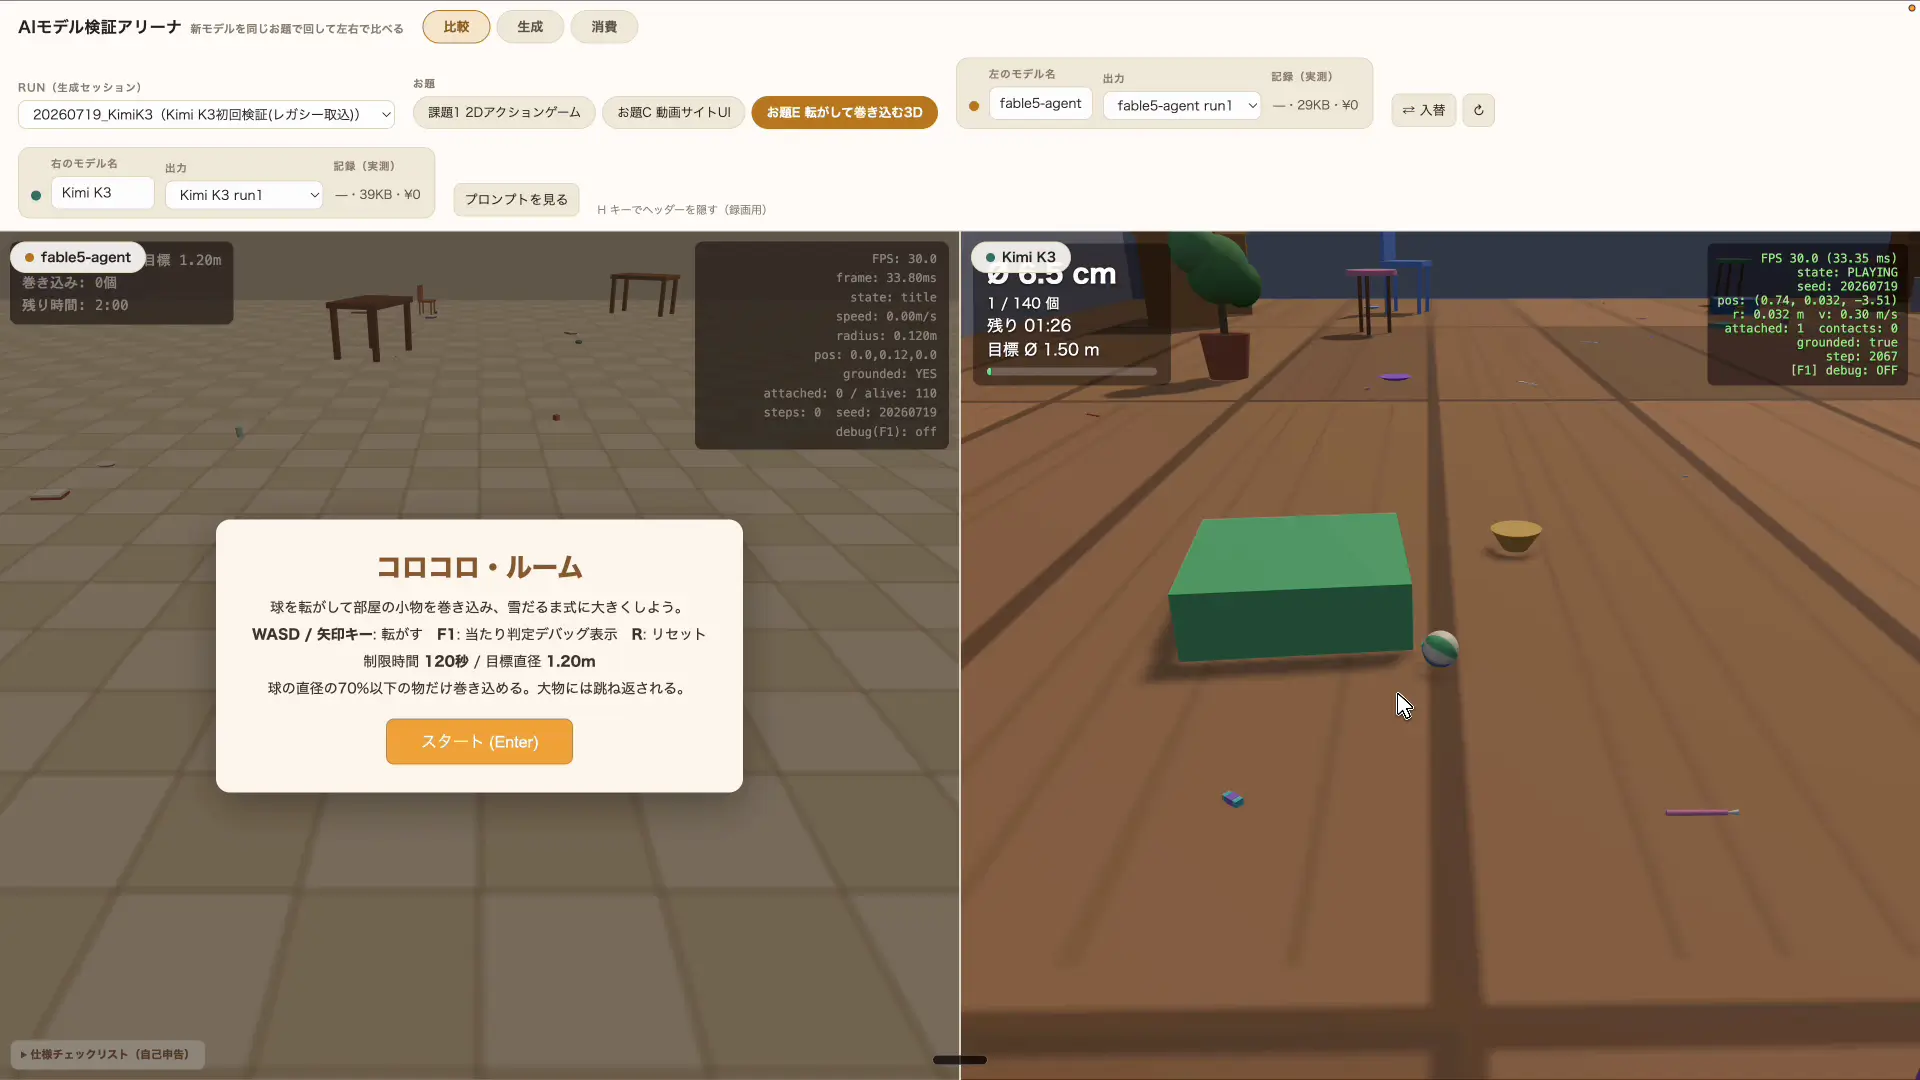Click the small blue eraser object on floor
This screenshot has width=1920, height=1080.
[x=1232, y=798]
